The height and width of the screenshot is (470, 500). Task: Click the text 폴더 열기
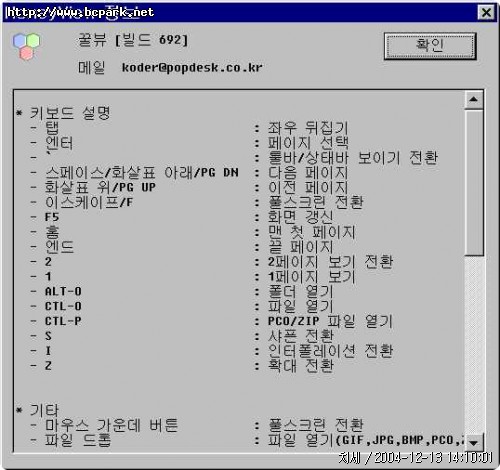[300, 291]
